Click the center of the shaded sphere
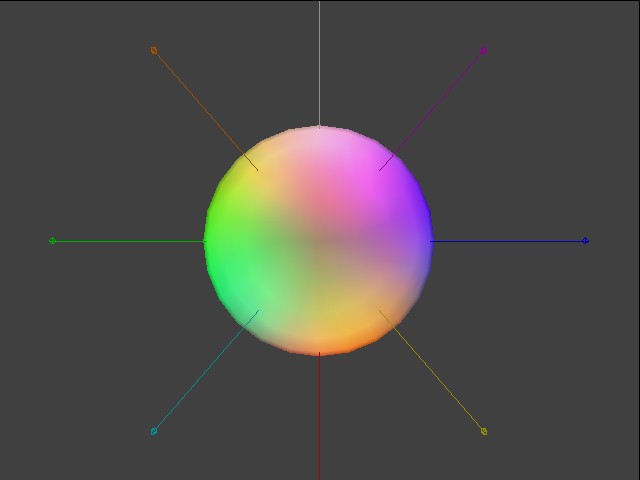The image size is (640, 480). pyautogui.click(x=319, y=241)
